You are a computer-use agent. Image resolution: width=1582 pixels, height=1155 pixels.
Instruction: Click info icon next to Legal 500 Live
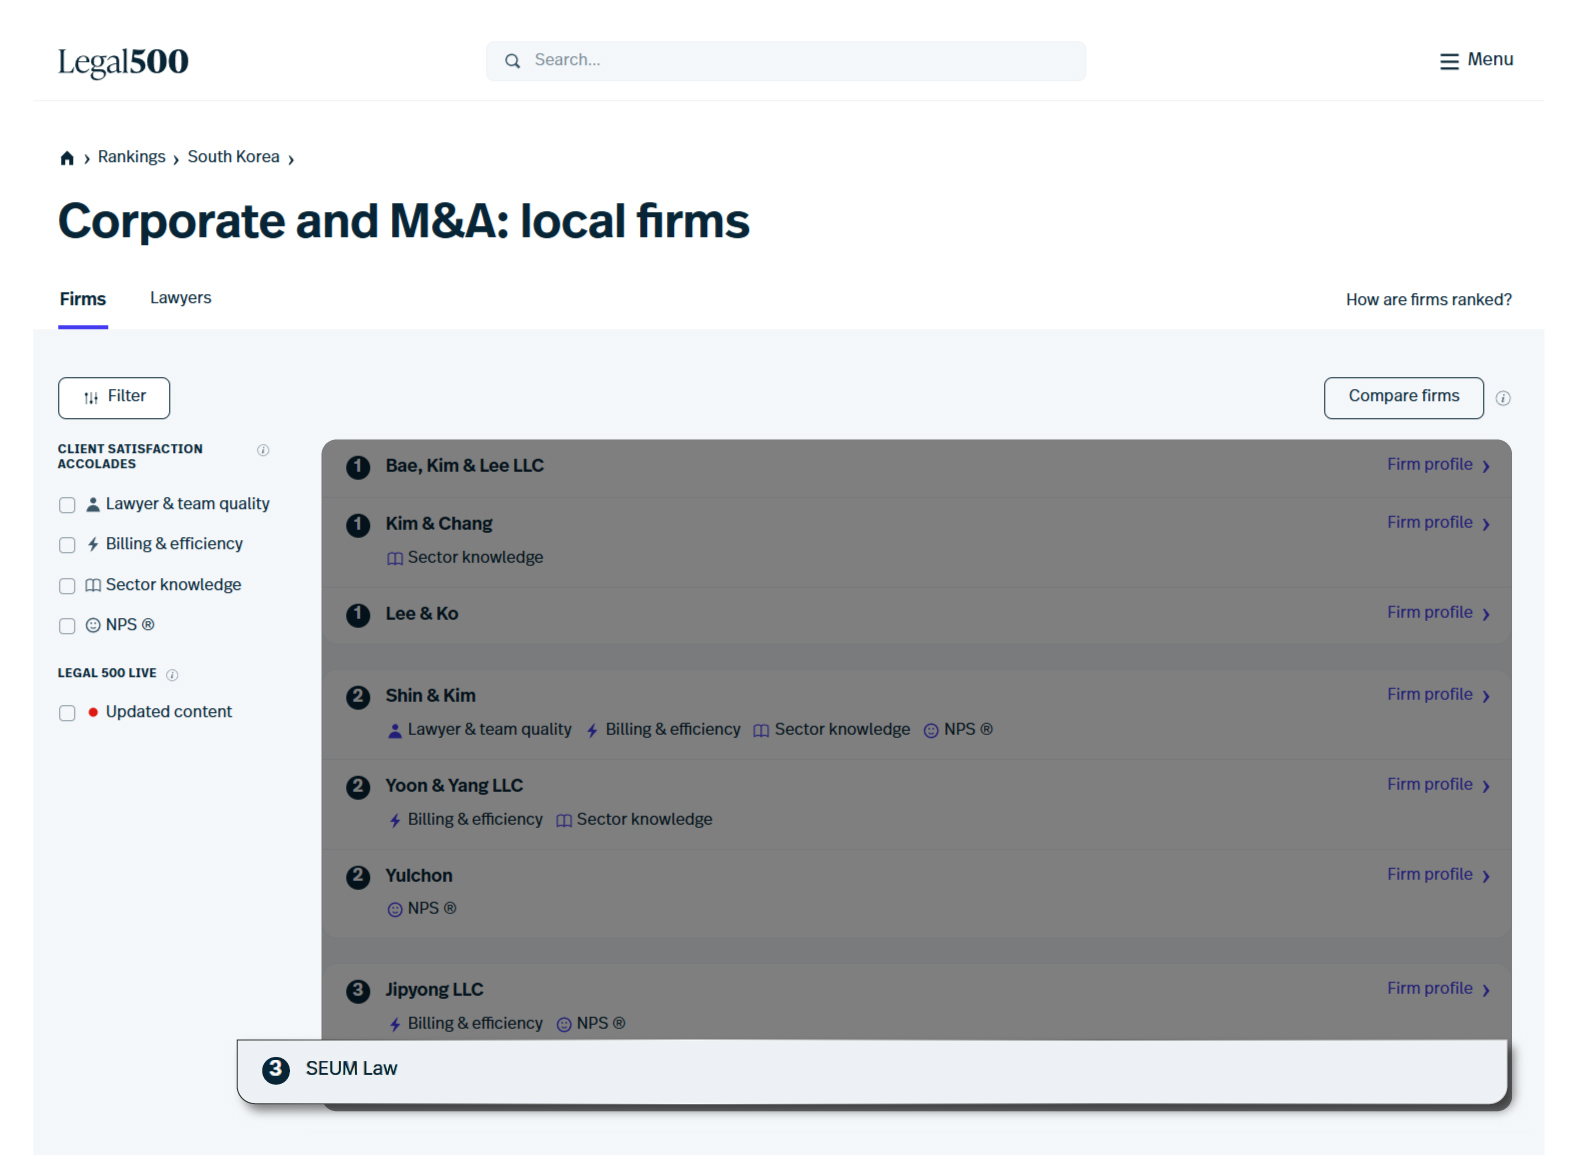[x=172, y=675]
